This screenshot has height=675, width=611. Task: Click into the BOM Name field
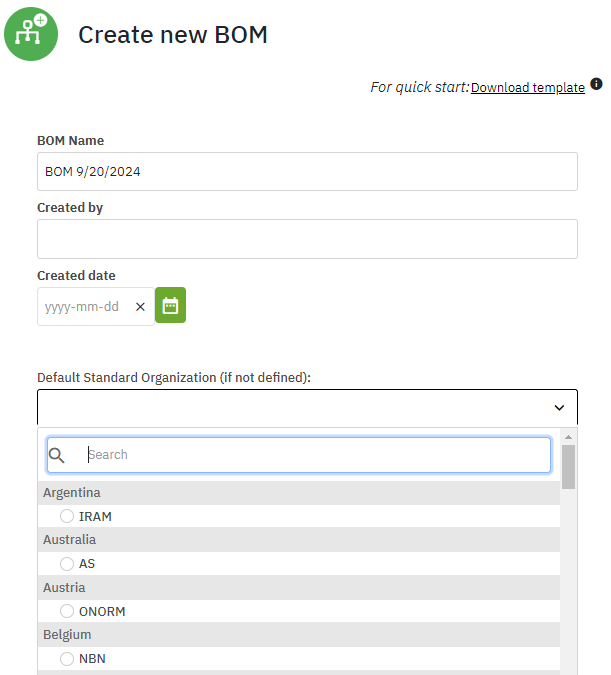307,171
